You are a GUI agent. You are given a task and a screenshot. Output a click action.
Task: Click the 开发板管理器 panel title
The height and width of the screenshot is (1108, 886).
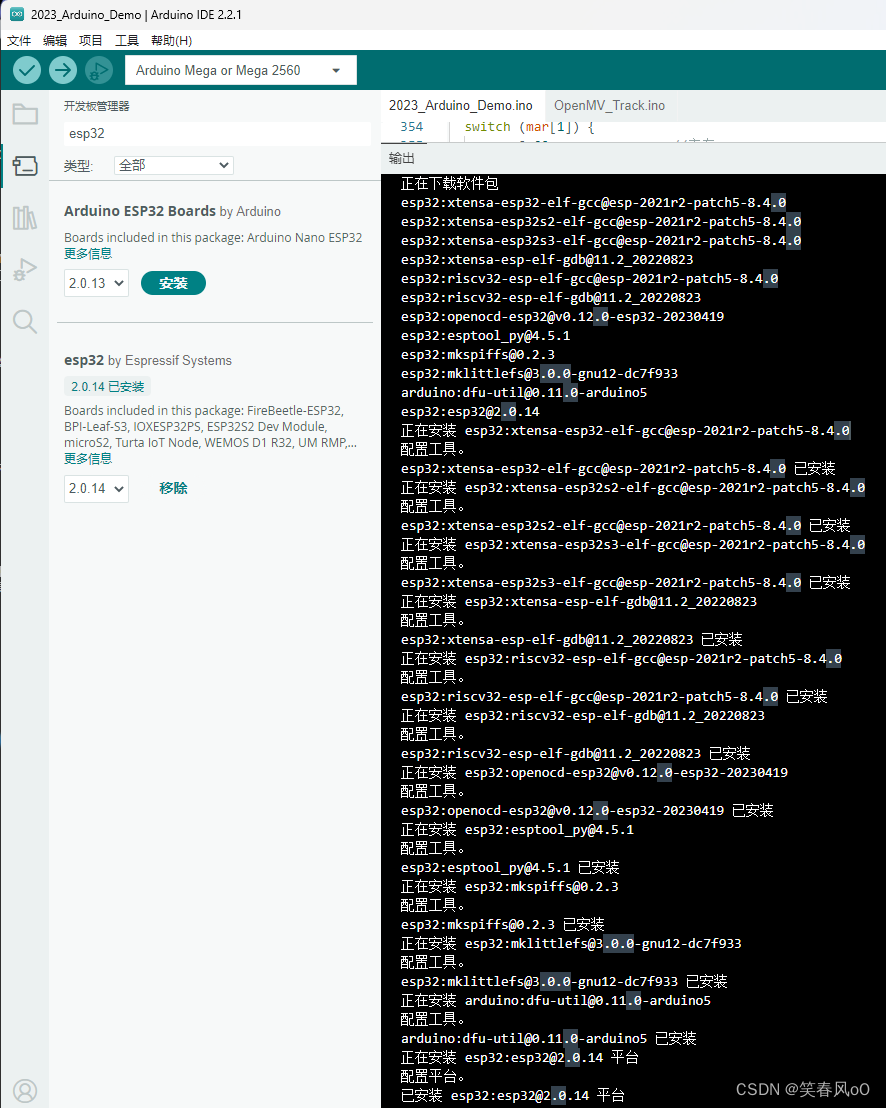pyautogui.click(x=97, y=106)
